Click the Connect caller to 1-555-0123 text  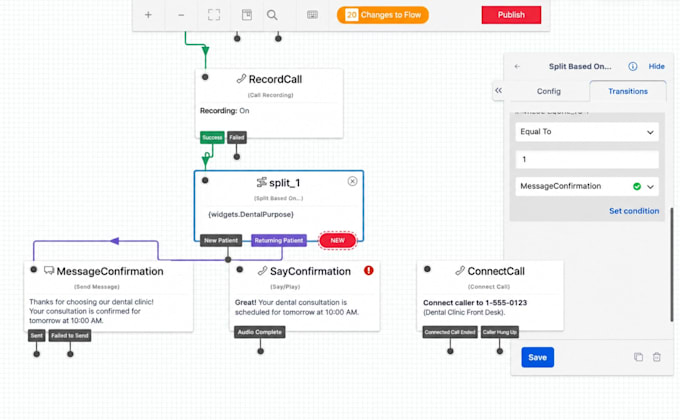coord(475,303)
